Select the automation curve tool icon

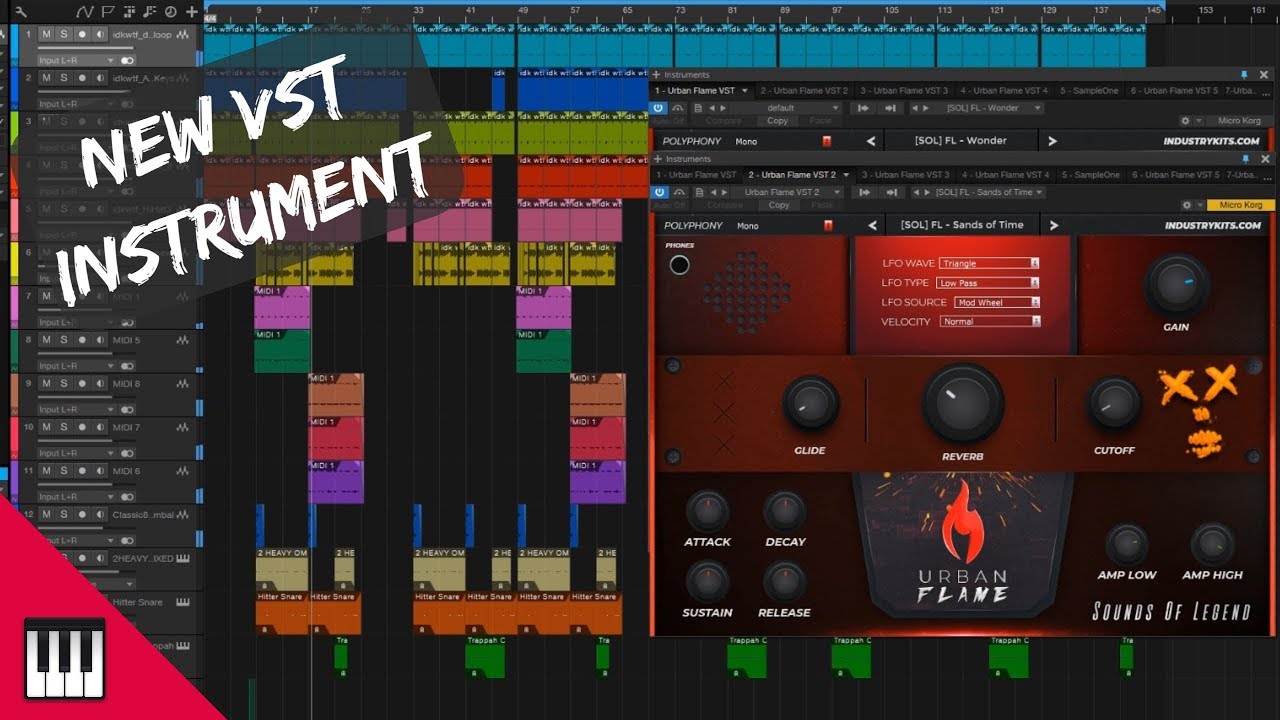pyautogui.click(x=85, y=12)
